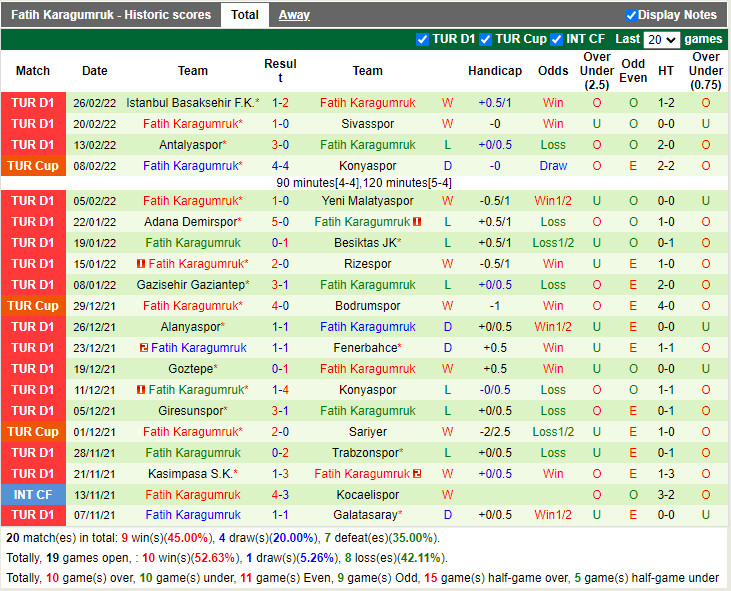Click TUR Cup label on 29/12/21 row
Screen dimensions: 731x591
pos(33,306)
